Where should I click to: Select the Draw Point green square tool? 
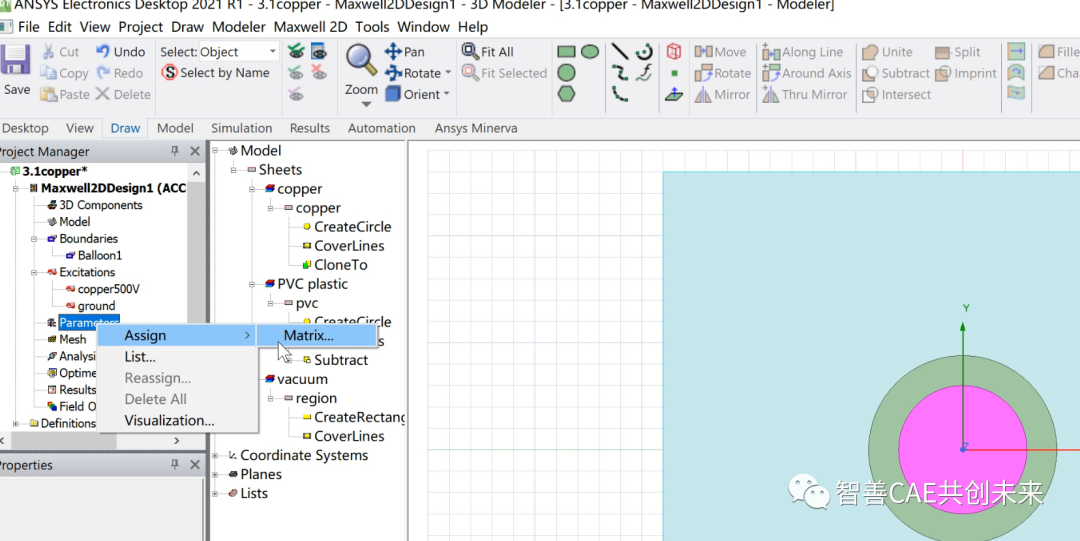pos(674,72)
